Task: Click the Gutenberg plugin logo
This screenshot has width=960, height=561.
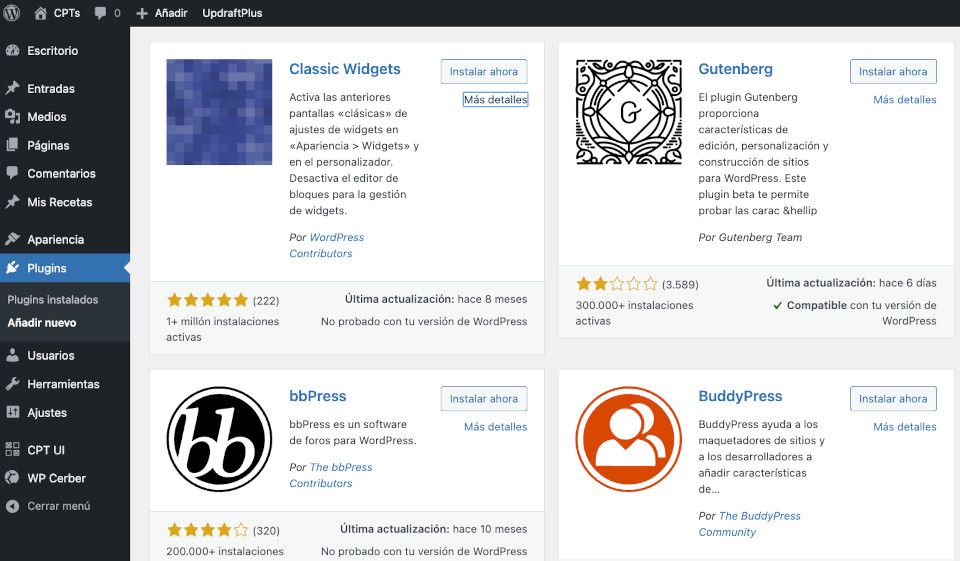Action: 629,112
